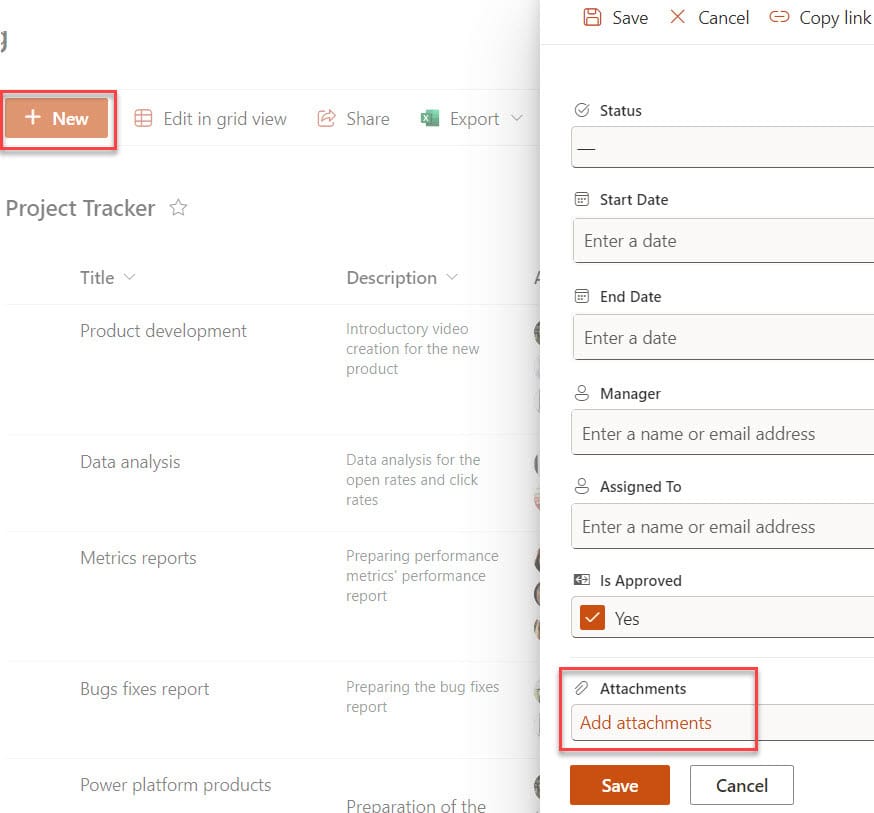Click the top Cancel command
This screenshot has height=813, width=874.
coord(710,18)
